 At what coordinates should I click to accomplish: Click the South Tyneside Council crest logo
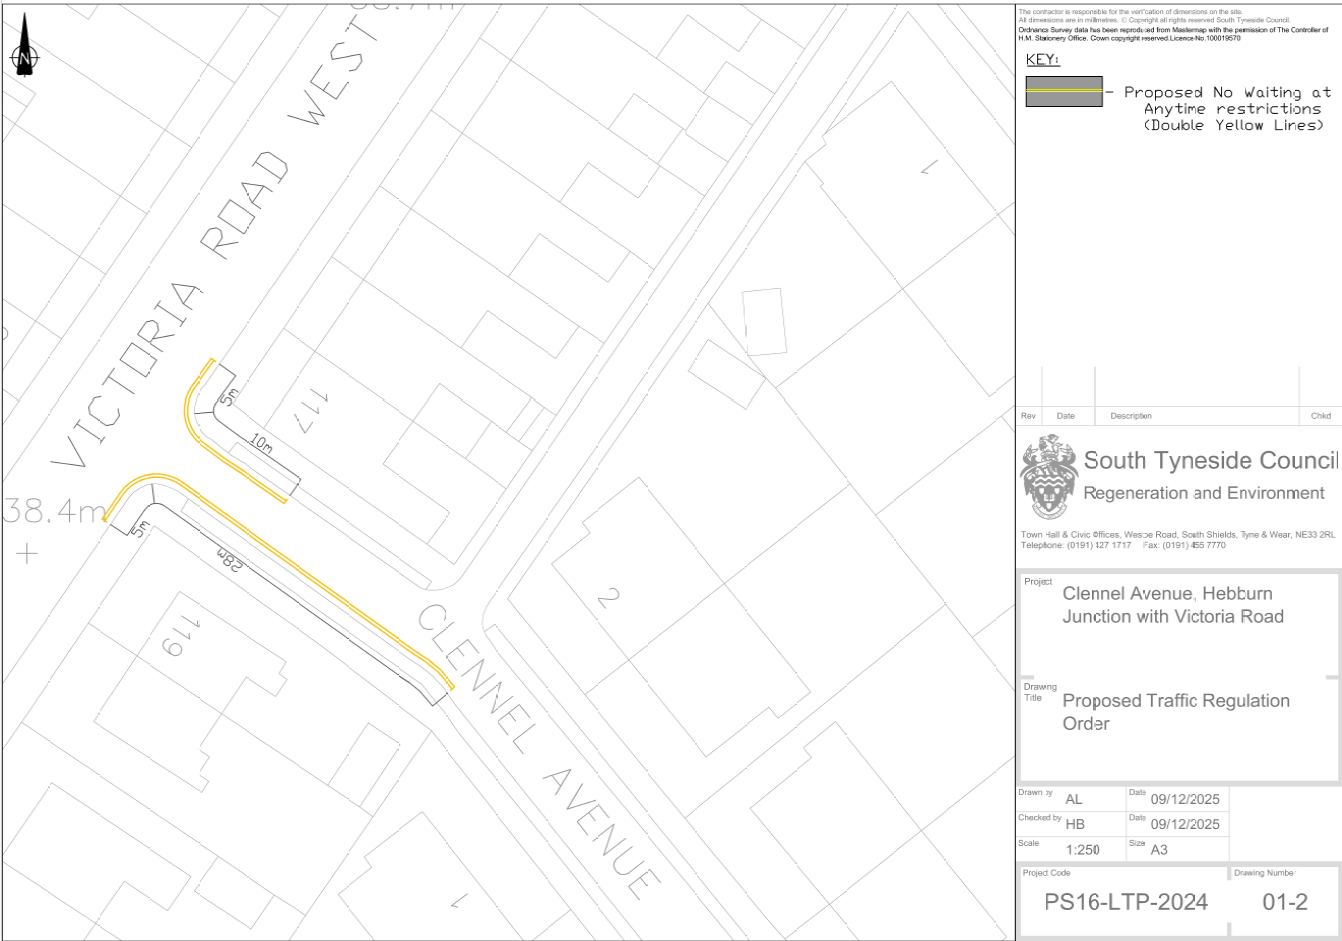(1048, 476)
